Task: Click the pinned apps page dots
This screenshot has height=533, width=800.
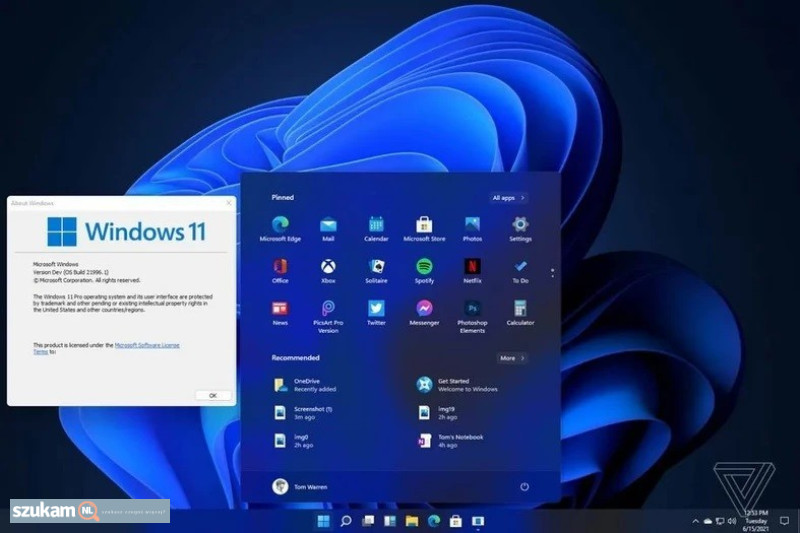Action: [553, 273]
